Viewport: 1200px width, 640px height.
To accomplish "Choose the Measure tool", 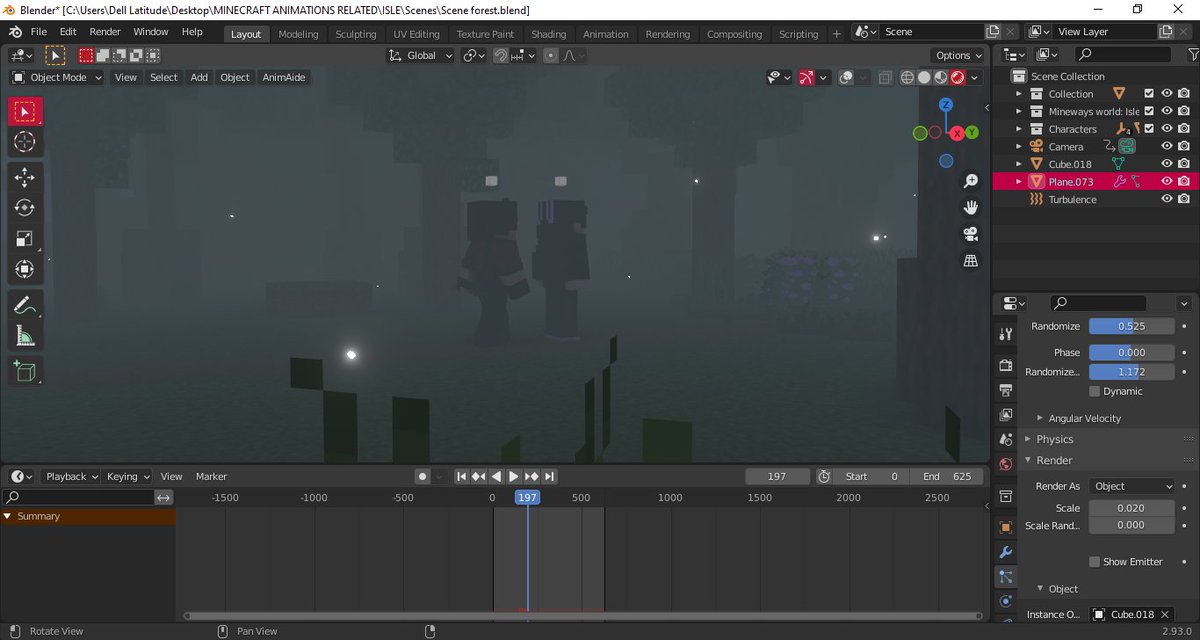I will [x=25, y=336].
